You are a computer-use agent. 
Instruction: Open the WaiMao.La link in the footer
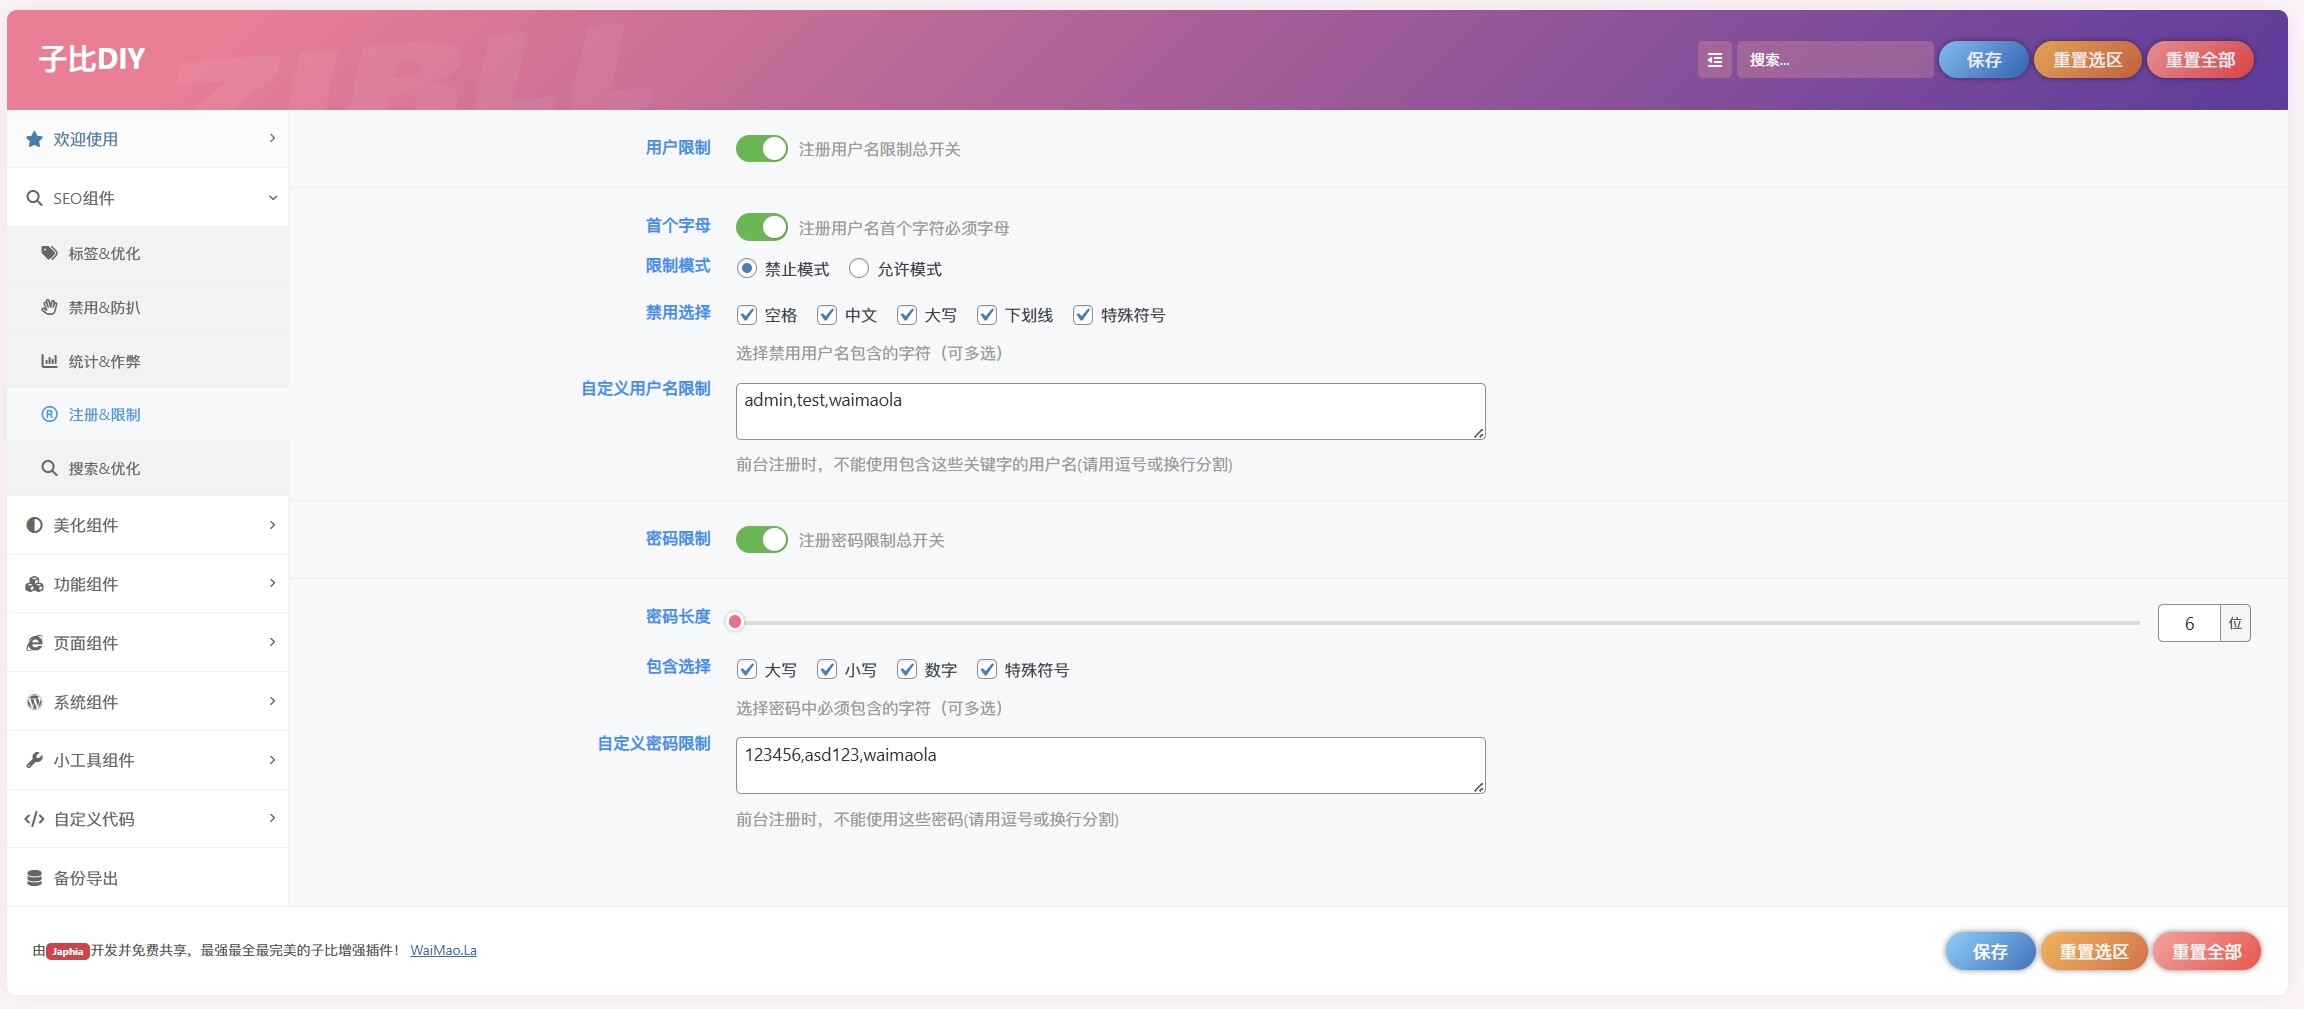[x=444, y=949]
